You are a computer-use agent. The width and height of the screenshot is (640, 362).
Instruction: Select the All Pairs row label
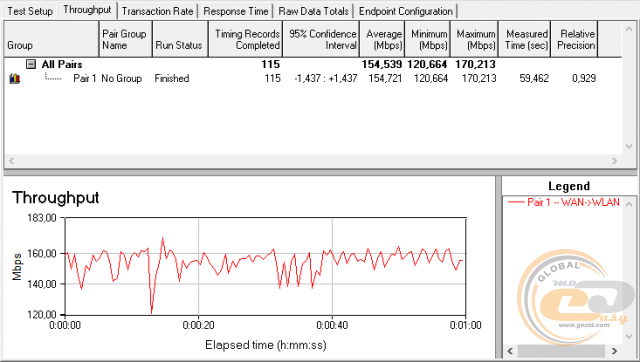click(x=62, y=64)
